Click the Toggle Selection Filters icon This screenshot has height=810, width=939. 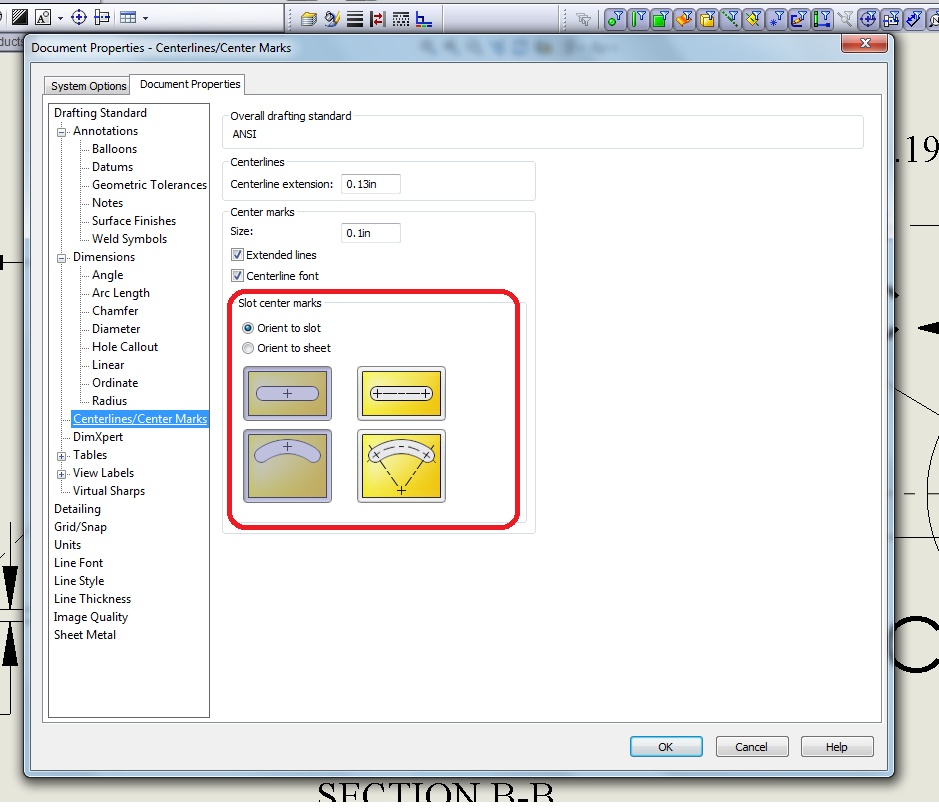pyautogui.click(x=583, y=19)
